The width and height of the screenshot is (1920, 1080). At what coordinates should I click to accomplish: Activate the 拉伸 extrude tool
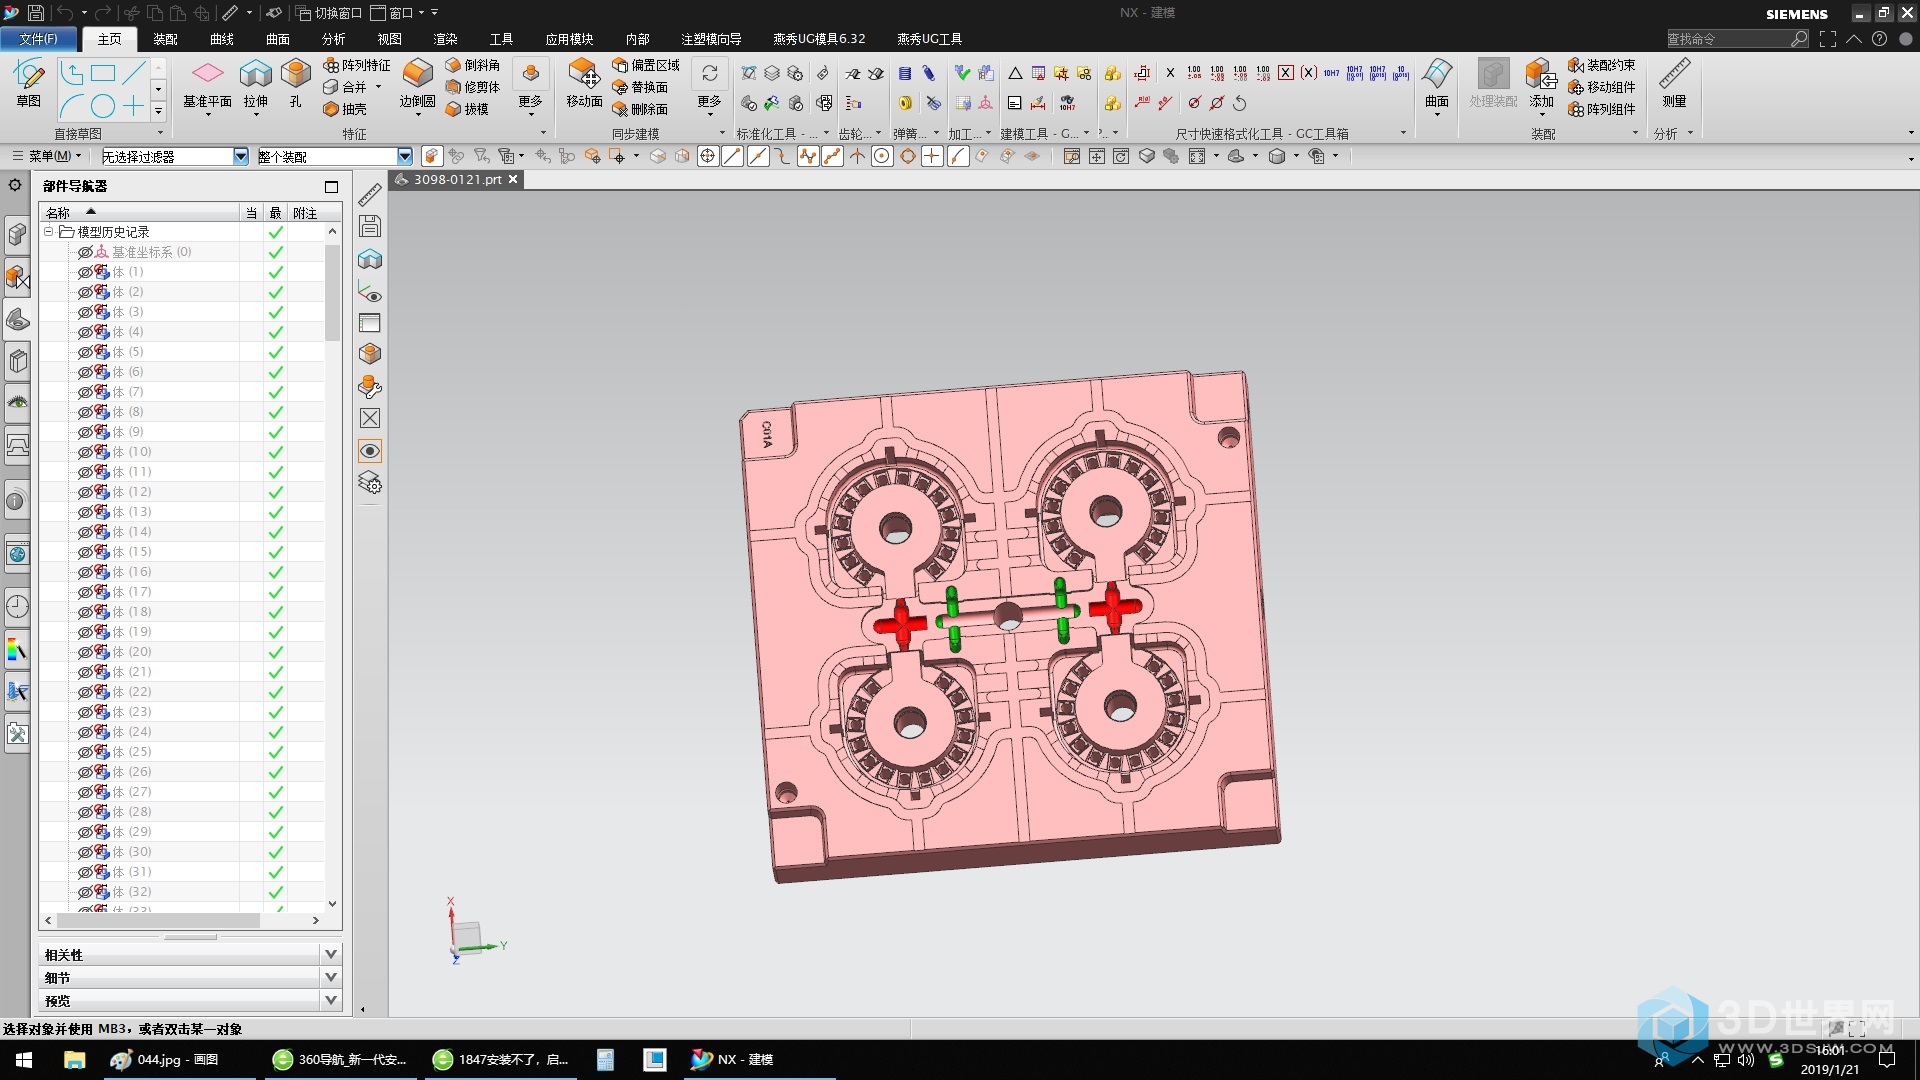pyautogui.click(x=256, y=85)
